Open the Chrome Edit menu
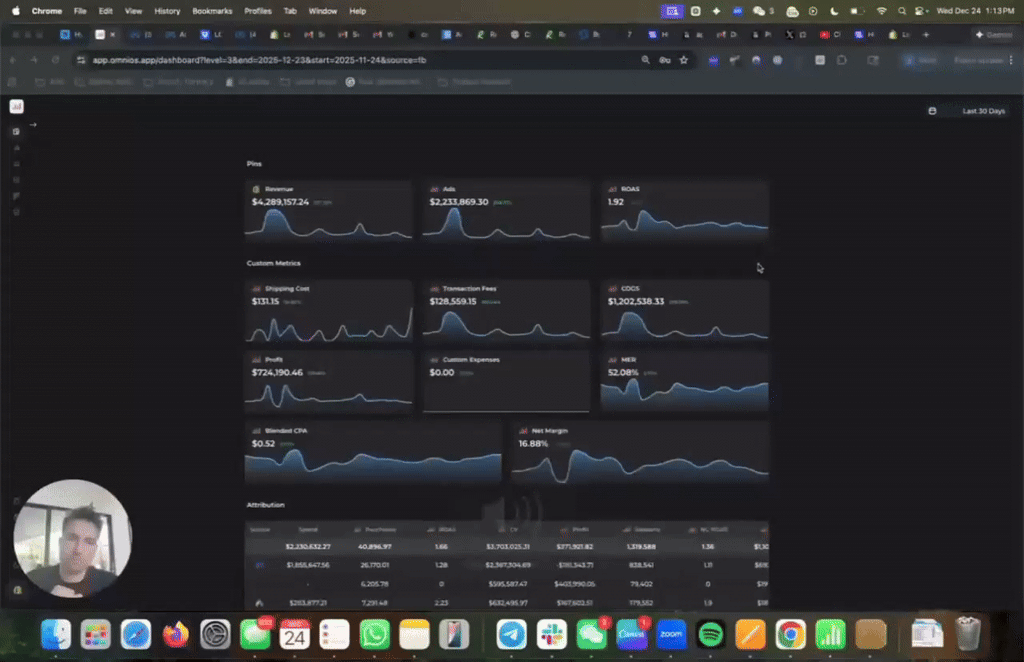 [x=105, y=11]
